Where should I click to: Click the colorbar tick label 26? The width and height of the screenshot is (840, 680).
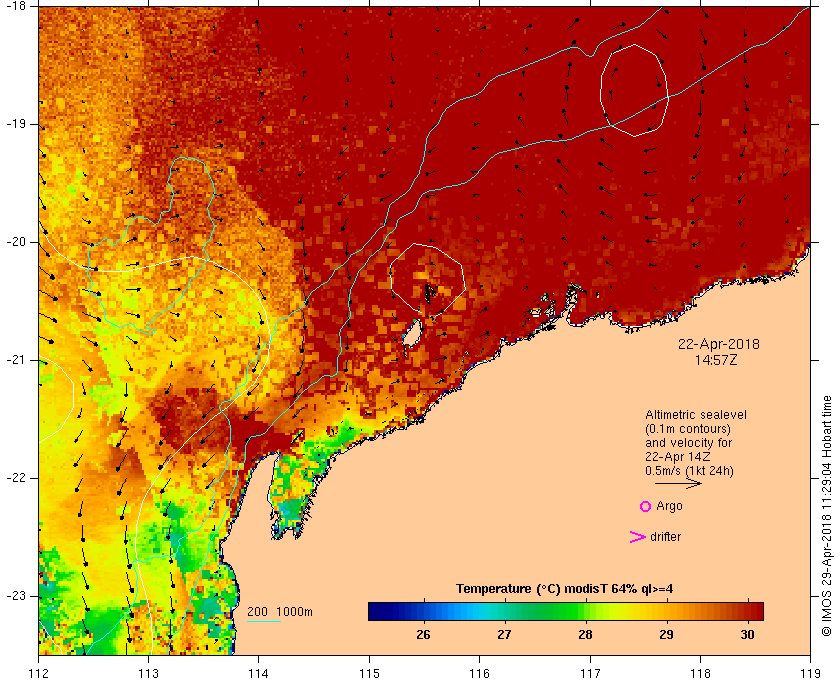(423, 635)
